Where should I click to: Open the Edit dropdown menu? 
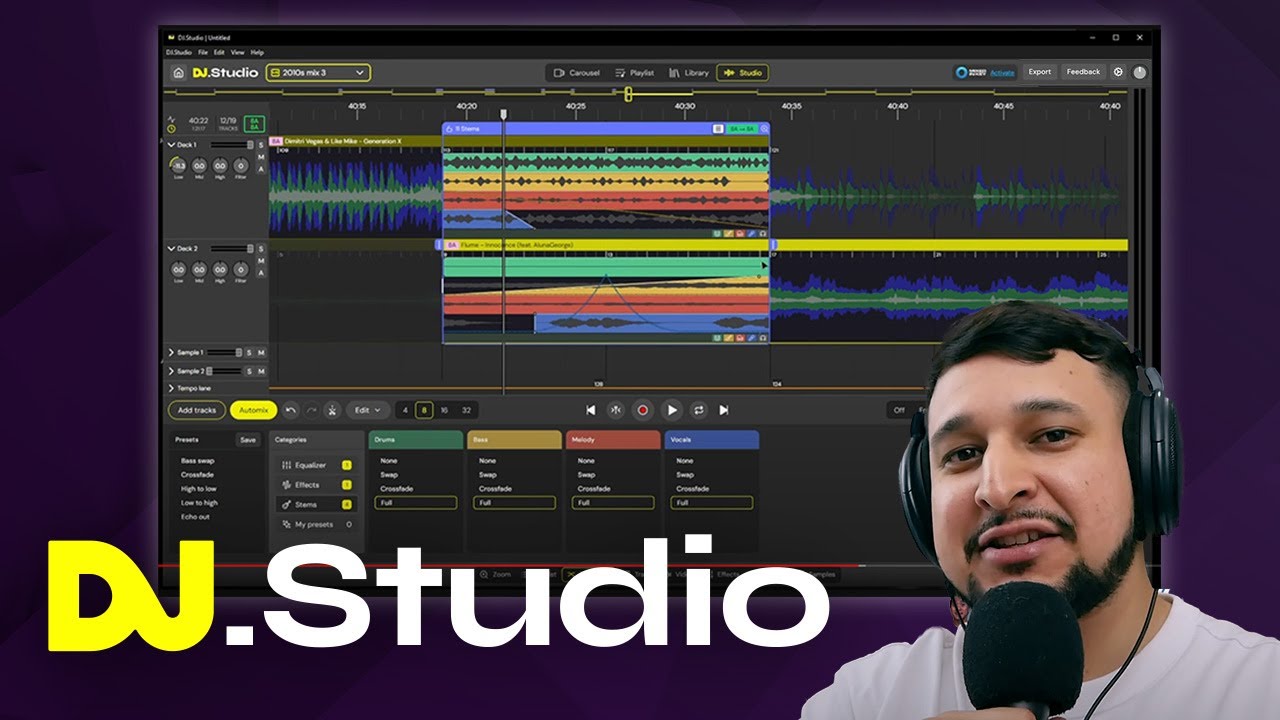point(368,410)
